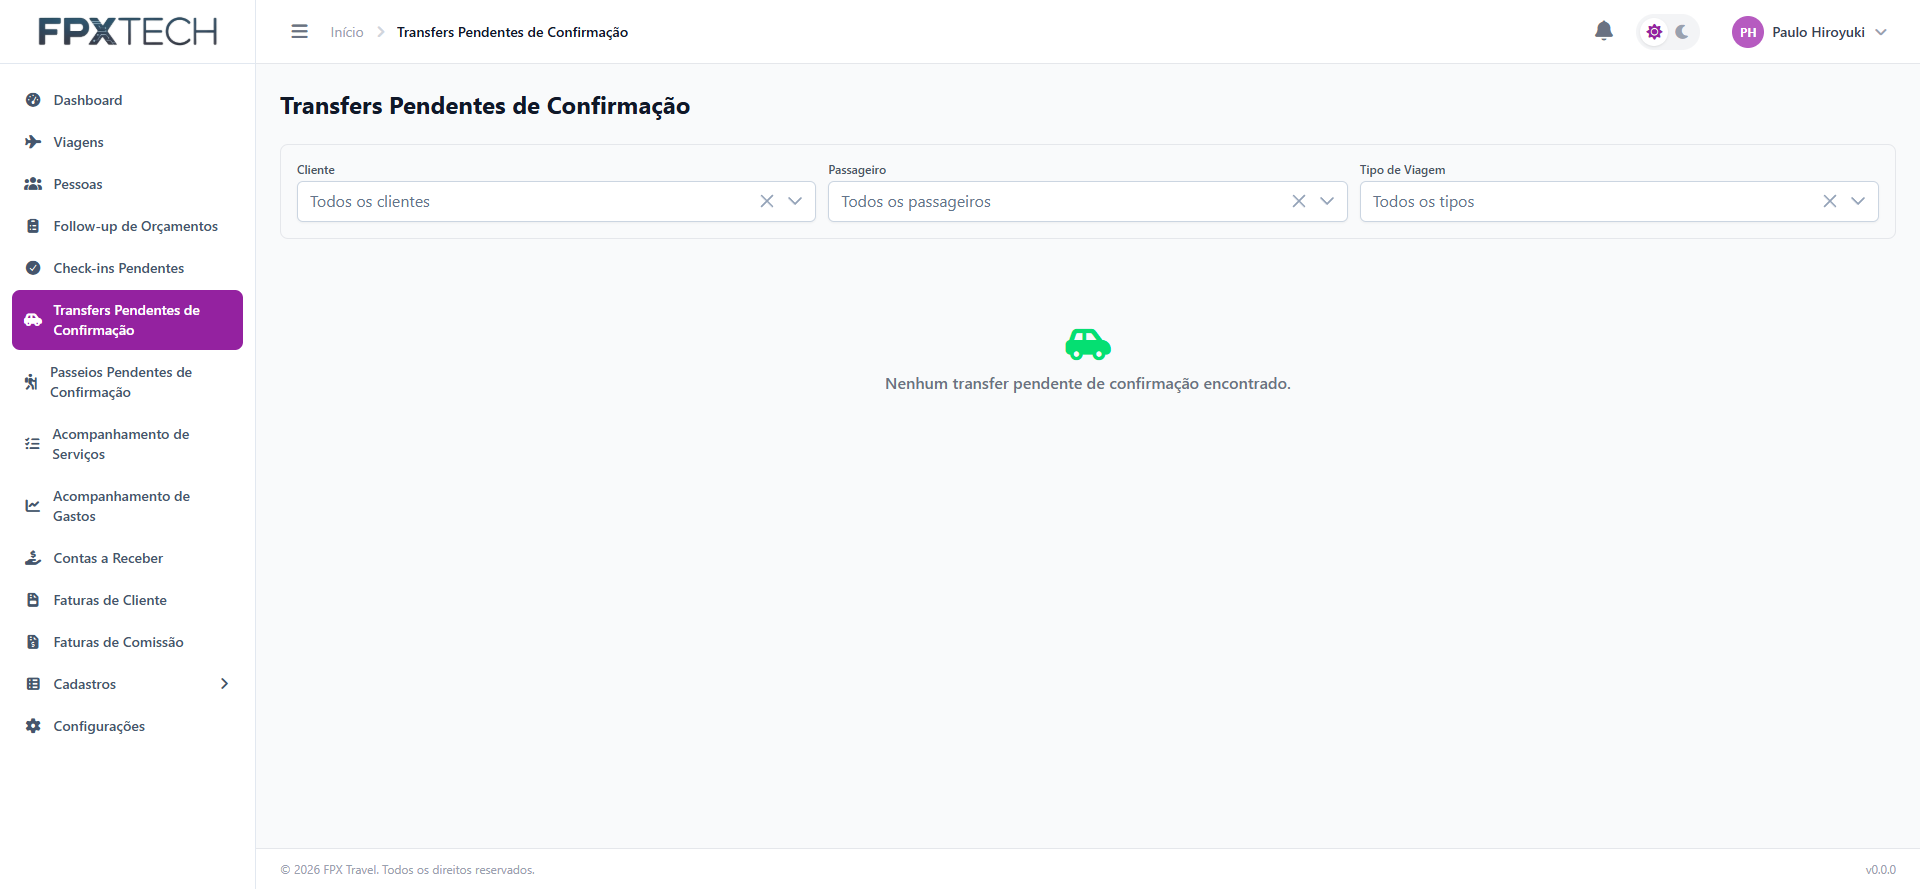This screenshot has height=889, width=1920.
Task: Click the Contas a Receber hand-coin icon
Action: point(33,558)
